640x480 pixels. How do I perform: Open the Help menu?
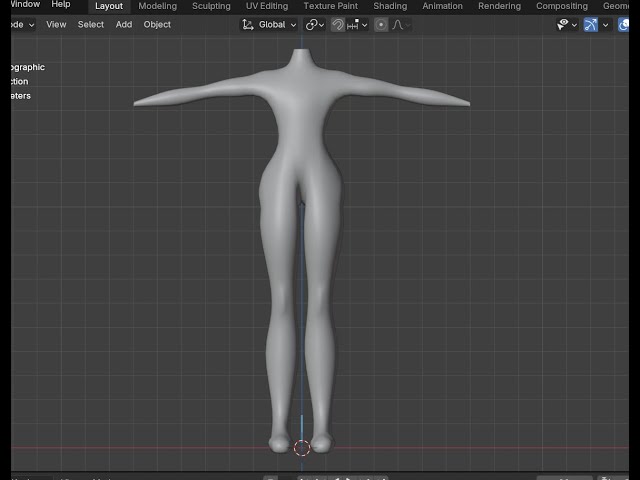tap(61, 4)
